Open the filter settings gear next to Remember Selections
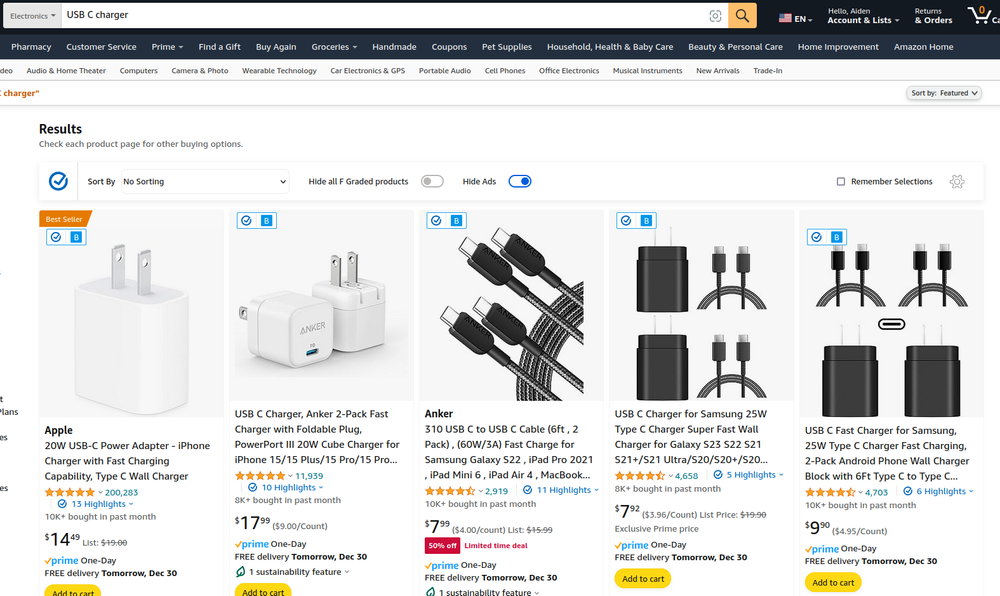1000x596 pixels. point(957,181)
